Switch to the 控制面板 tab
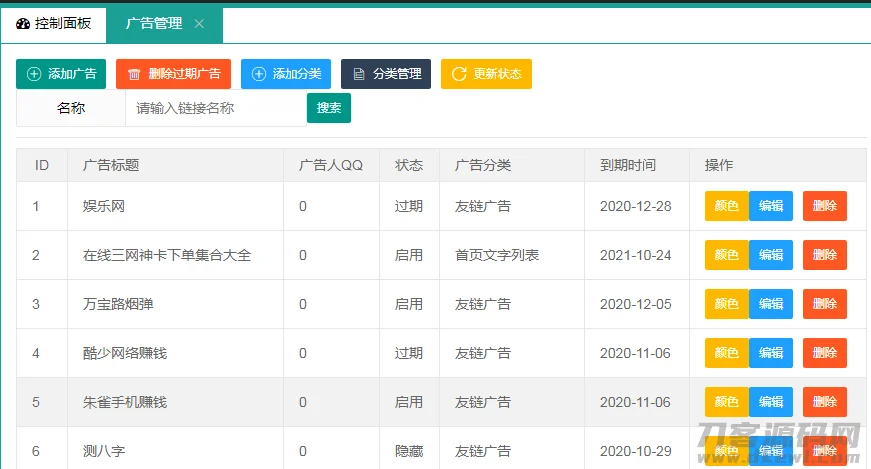Viewport: 871px width, 469px height. point(53,24)
